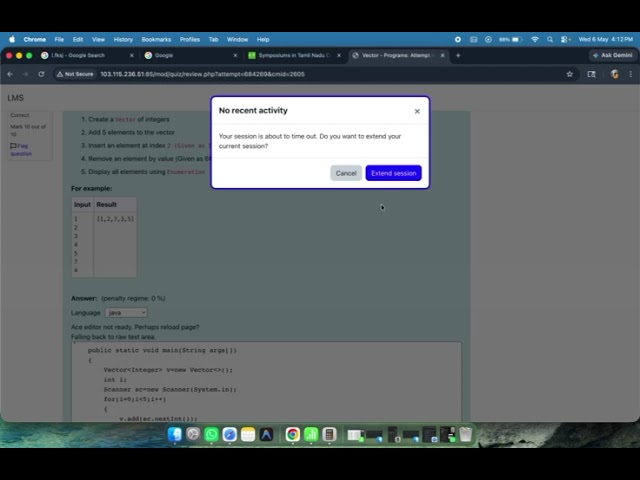640x480 pixels.
Task: Close the Lfksj Google Search tab
Action: pyautogui.click(x=131, y=55)
